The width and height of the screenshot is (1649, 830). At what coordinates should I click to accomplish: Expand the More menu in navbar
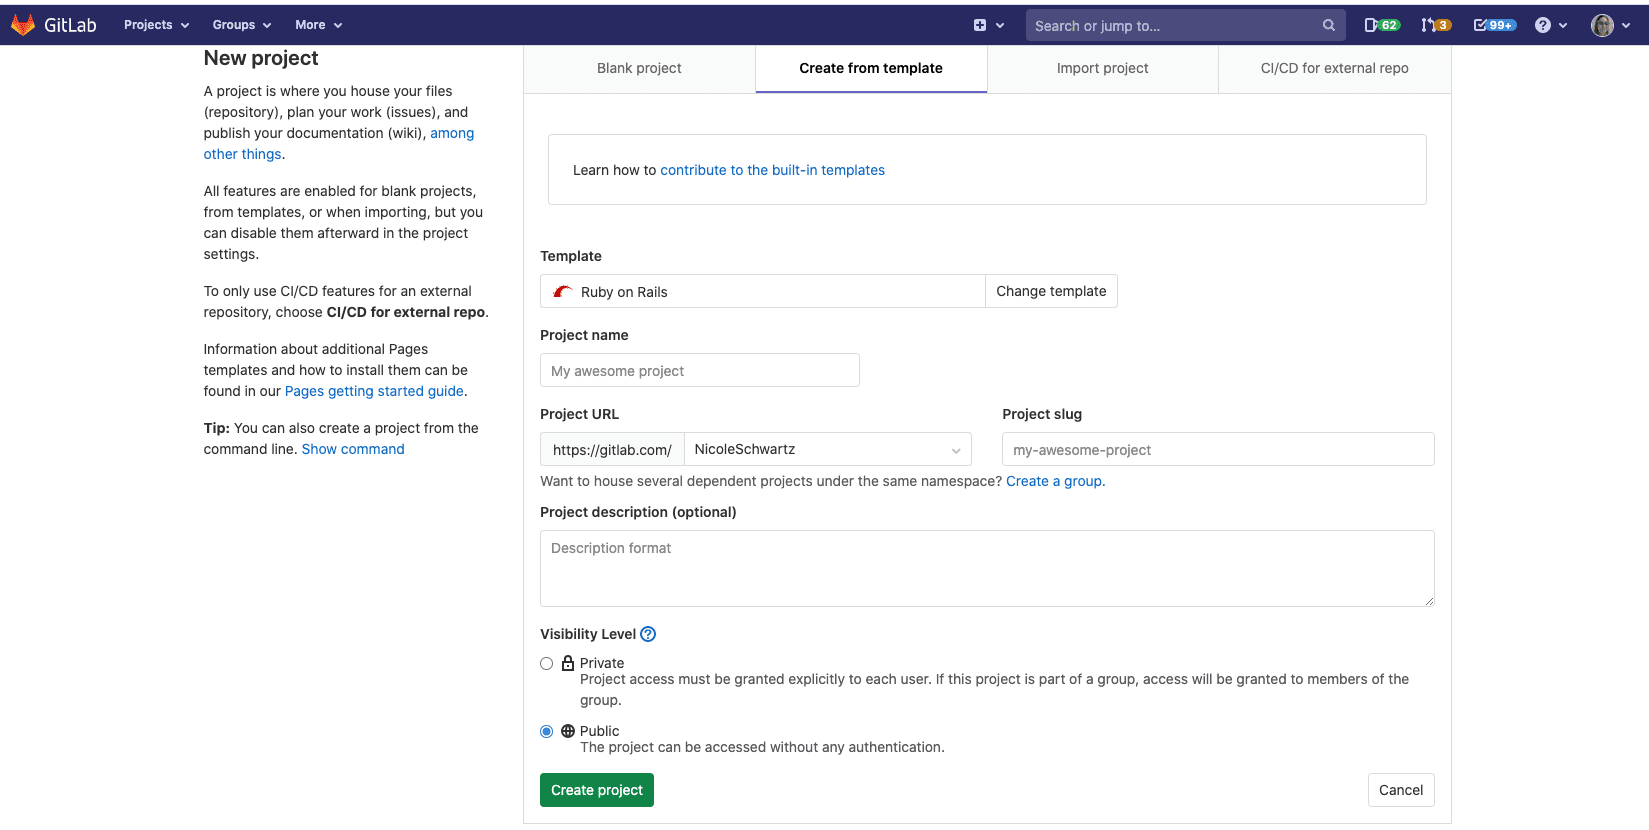318,25
